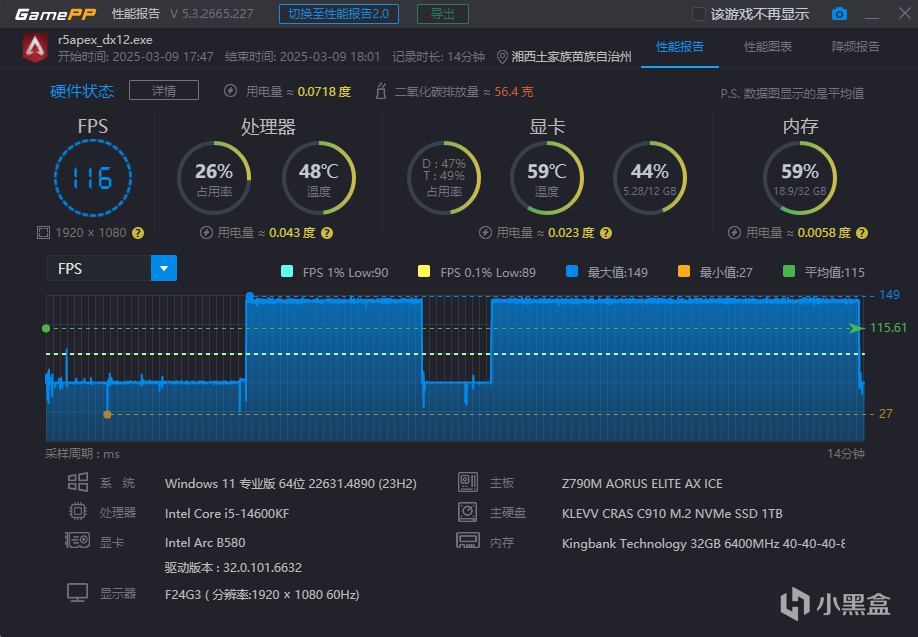Click the camera screenshot icon
The image size is (918, 637).
coord(839,13)
